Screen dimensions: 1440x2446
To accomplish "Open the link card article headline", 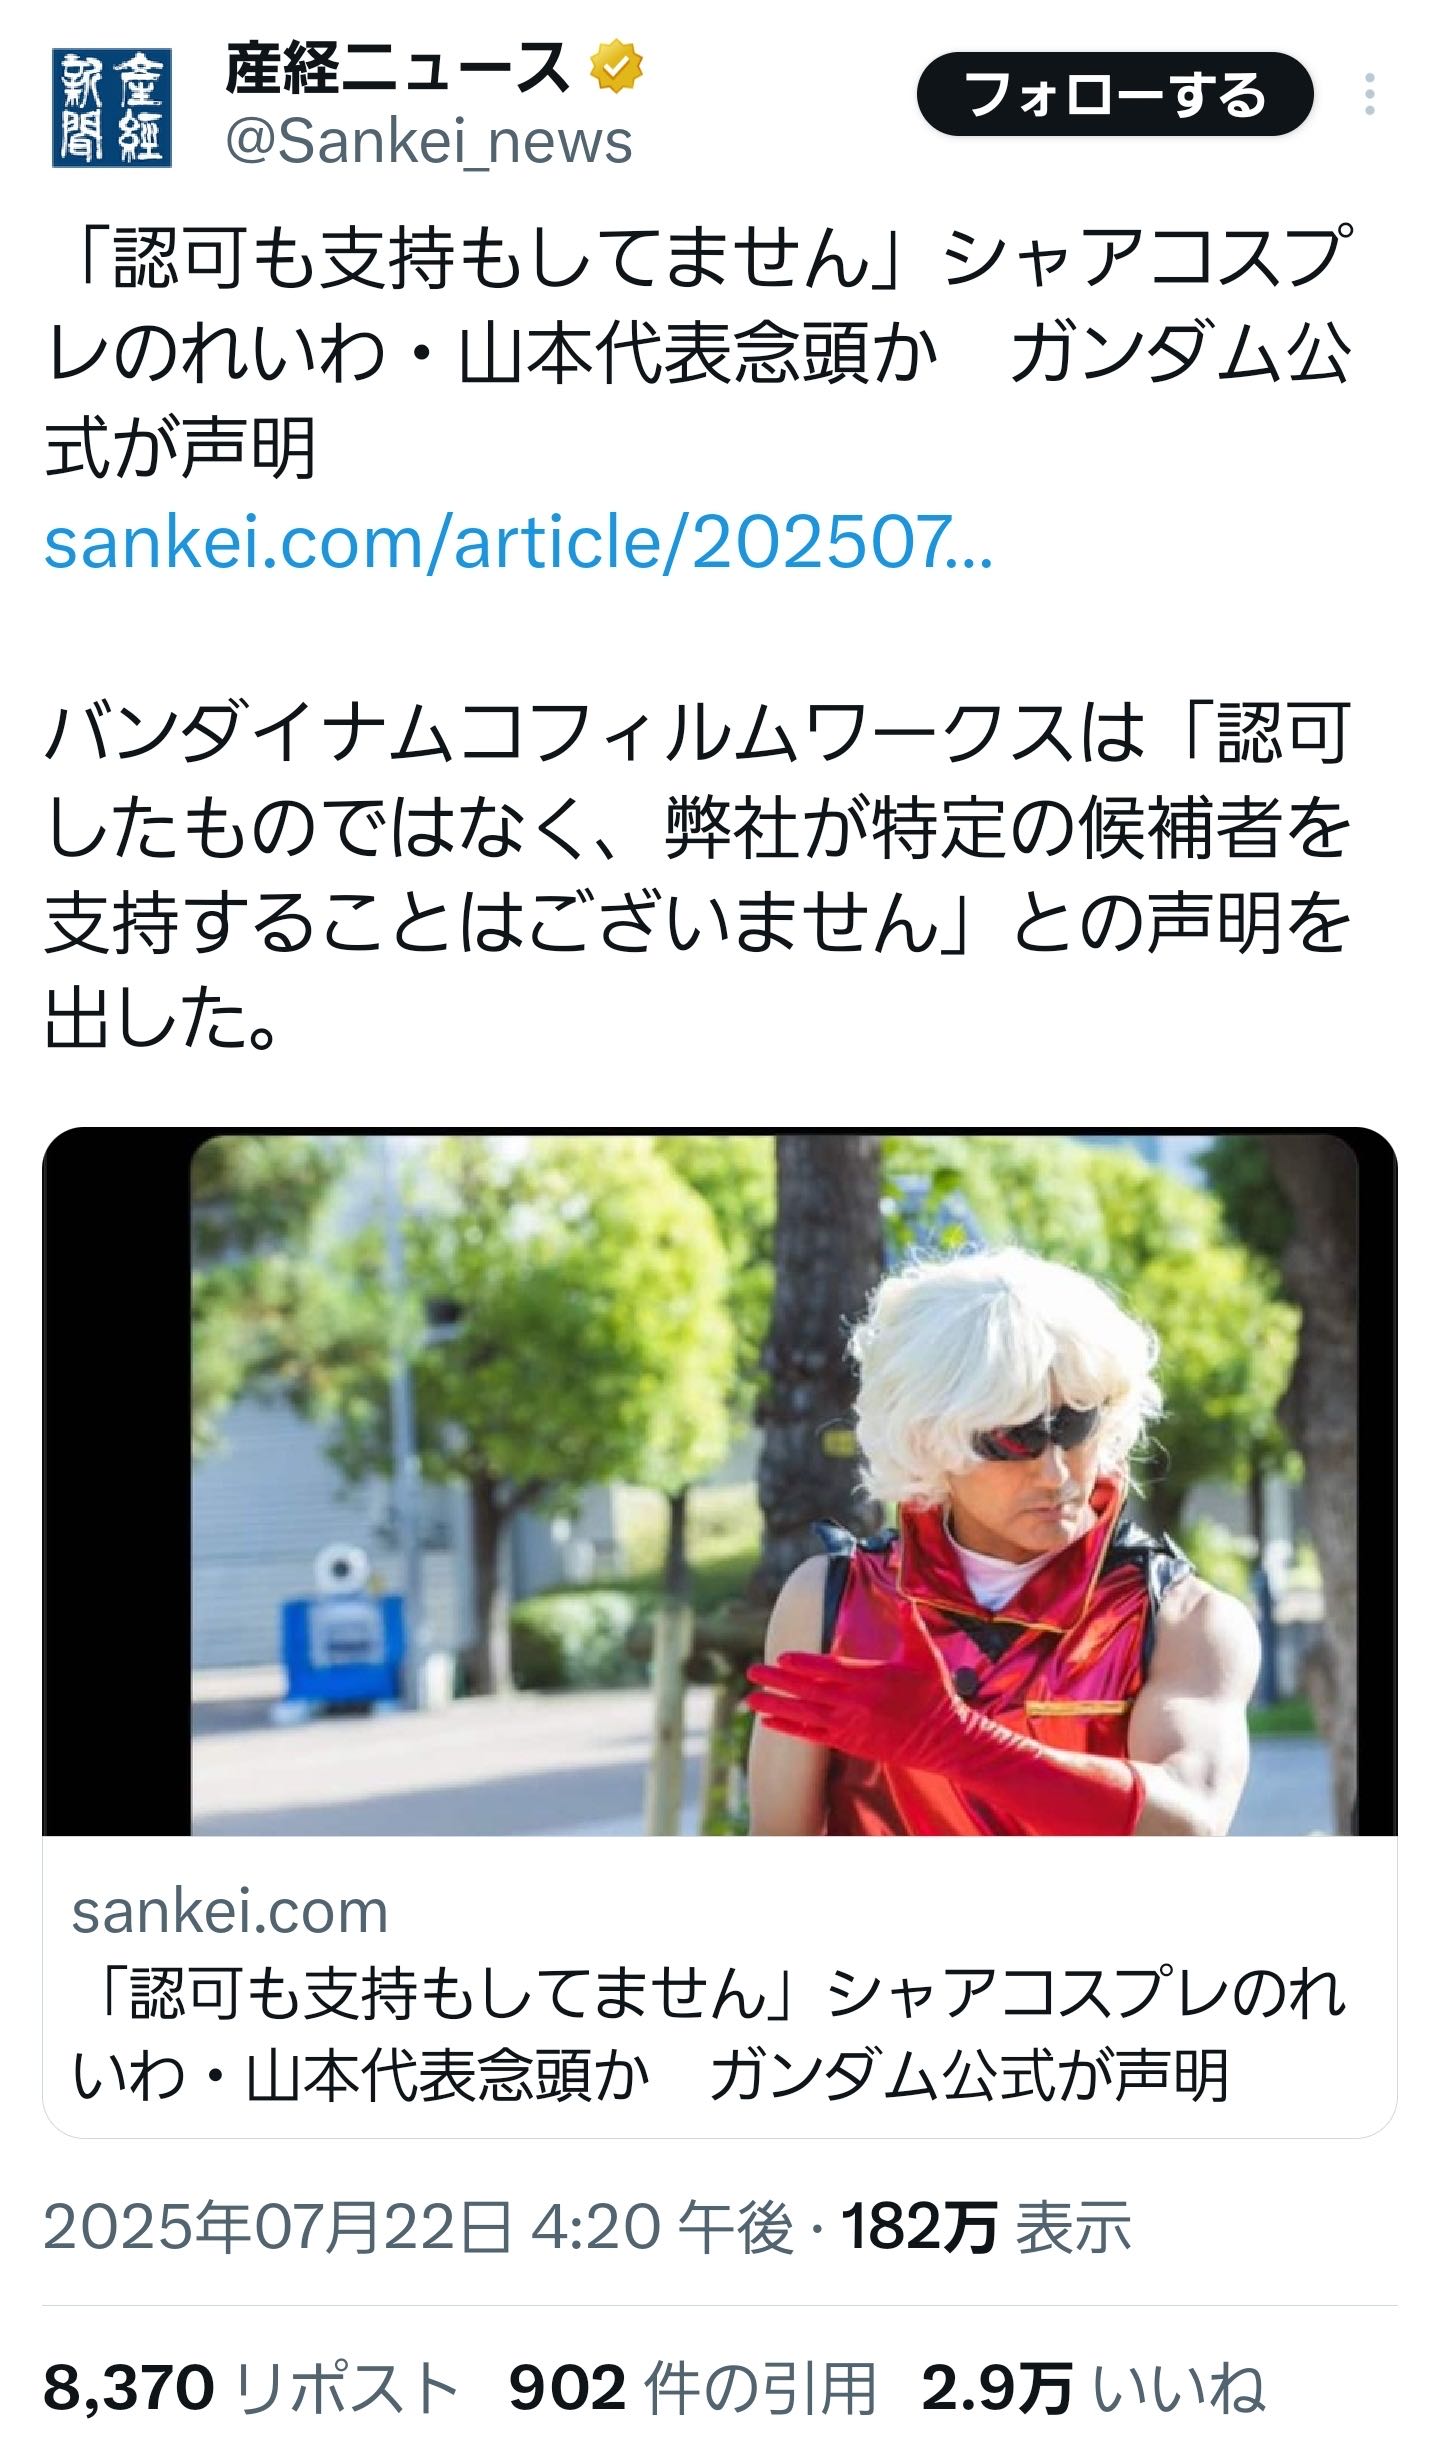I will pos(709,2033).
